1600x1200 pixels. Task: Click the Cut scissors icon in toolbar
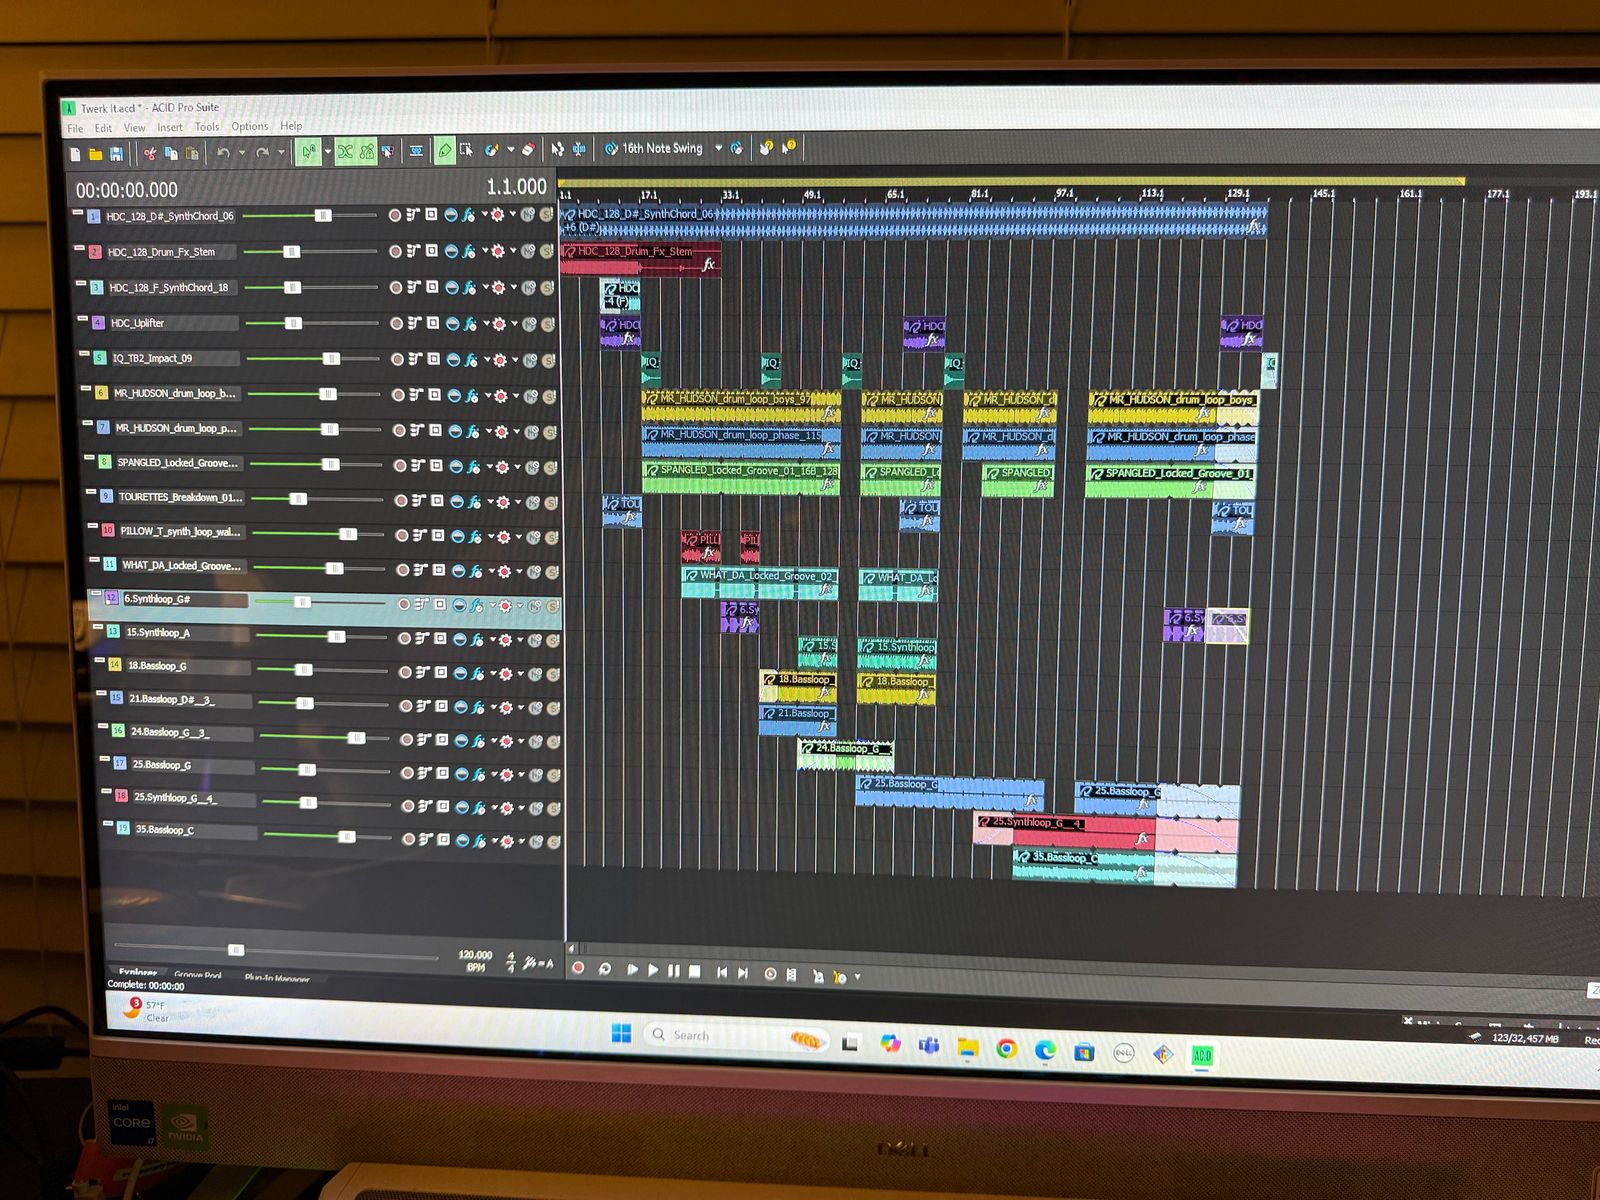pyautogui.click(x=149, y=153)
